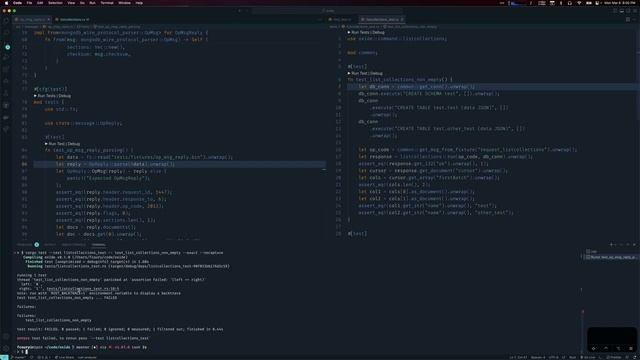The height and width of the screenshot is (360, 640).
Task: Click the remote indicator in status bar
Action: point(4,357)
